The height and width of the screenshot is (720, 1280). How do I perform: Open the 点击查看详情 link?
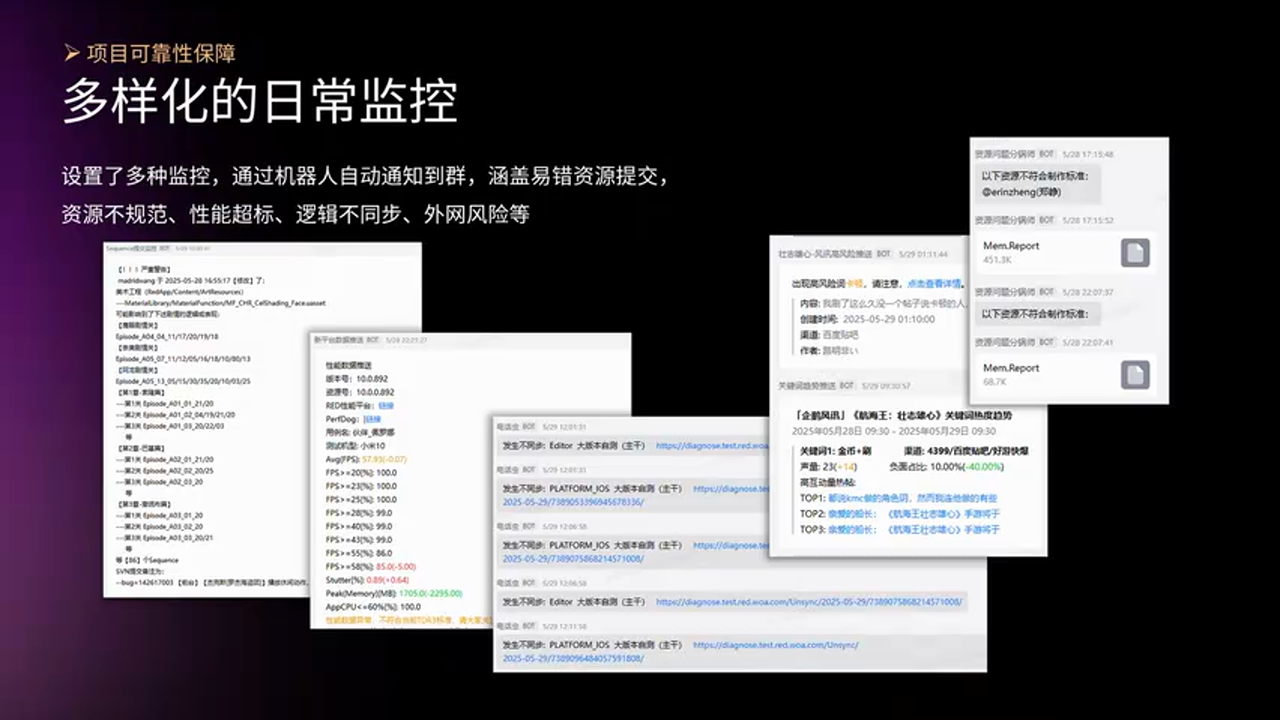point(933,283)
